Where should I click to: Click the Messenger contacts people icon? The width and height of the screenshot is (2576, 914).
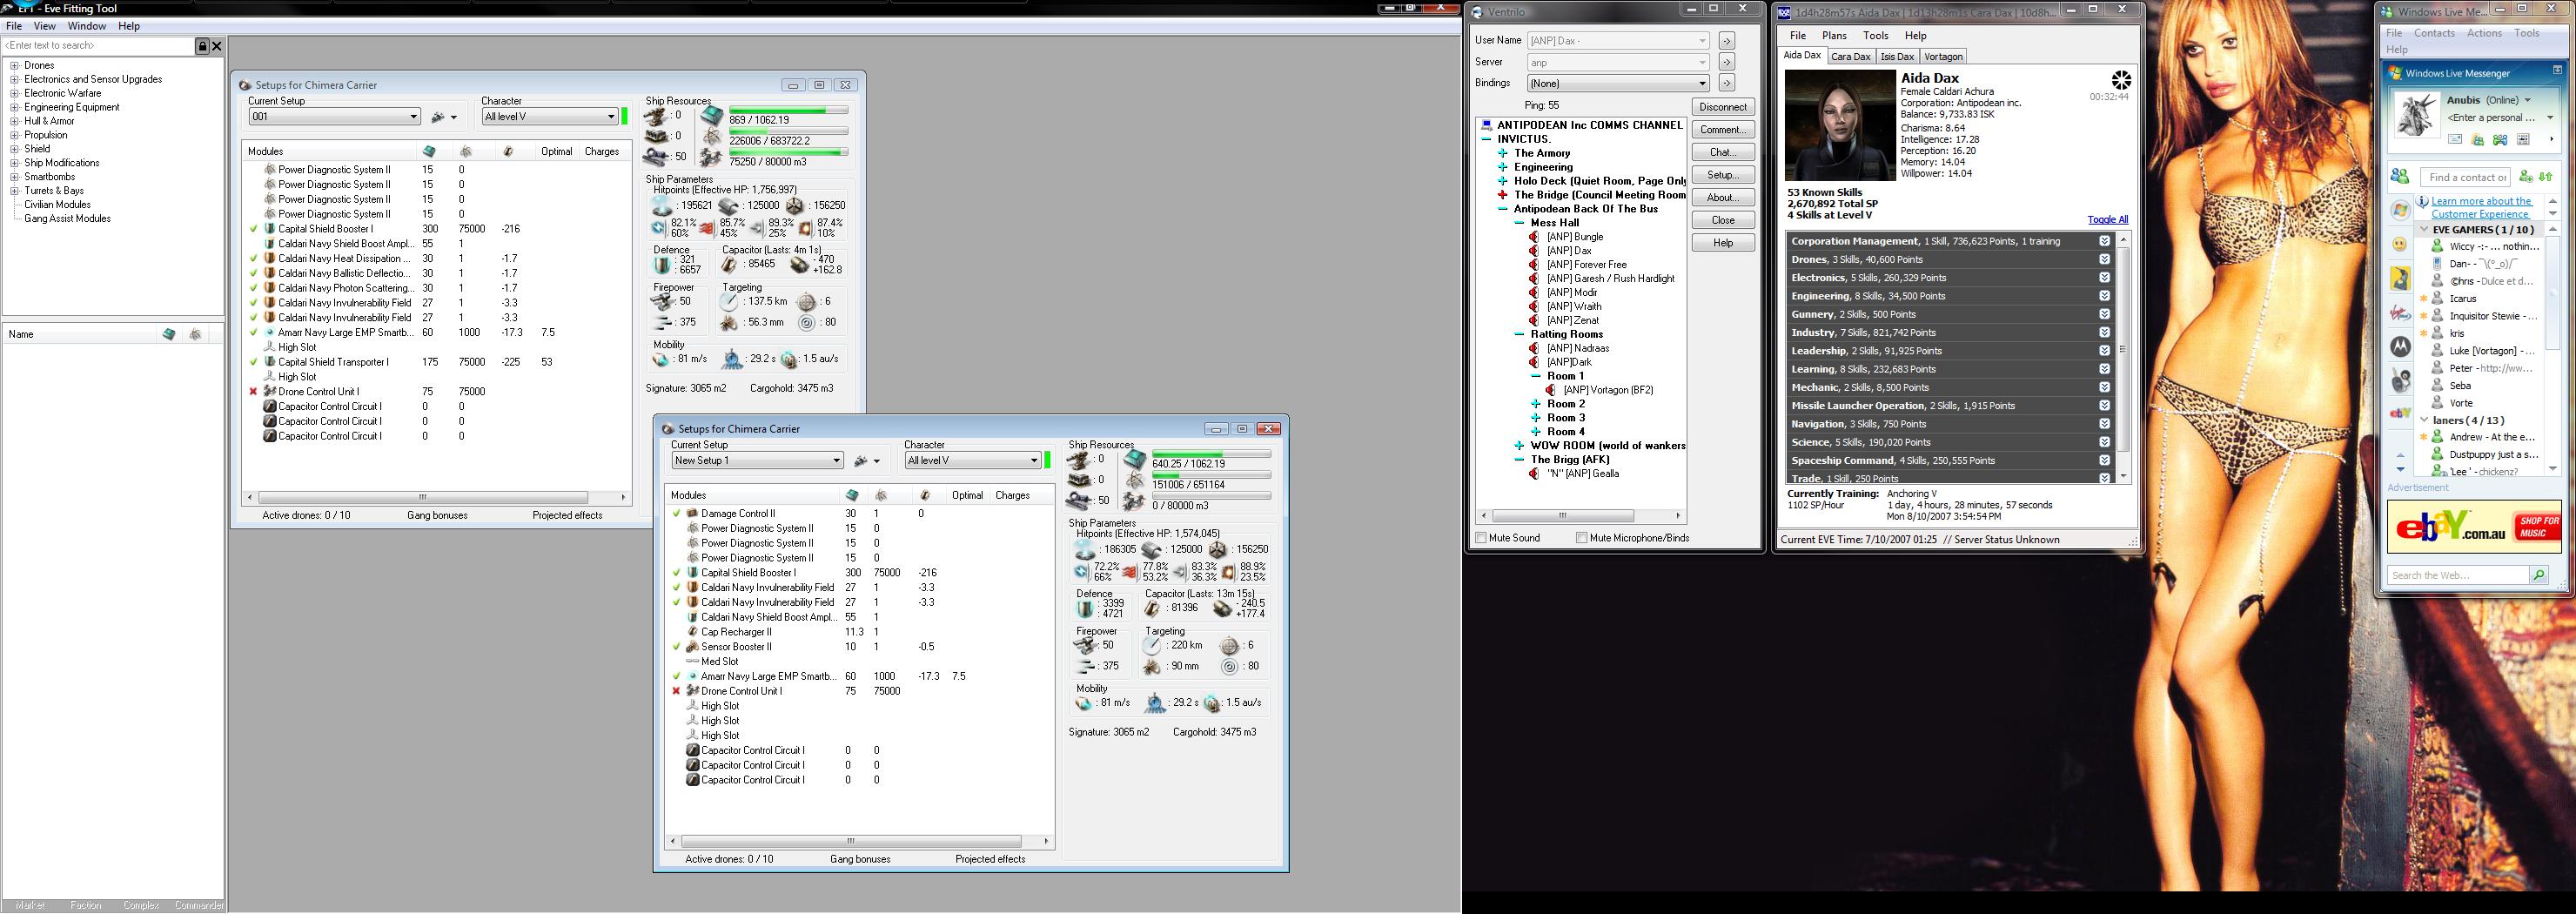click(x=2400, y=177)
